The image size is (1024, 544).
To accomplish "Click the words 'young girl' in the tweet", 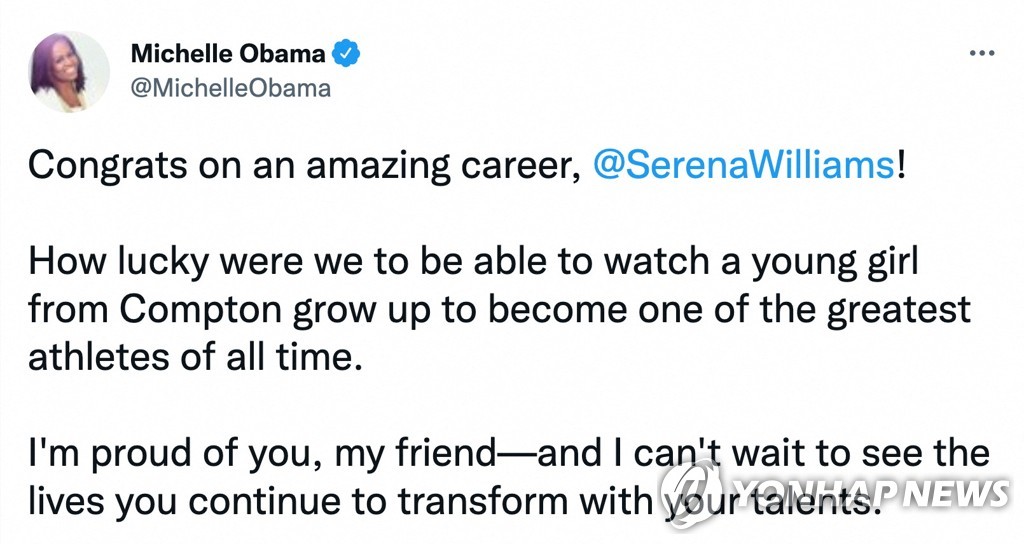I will [x=835, y=263].
